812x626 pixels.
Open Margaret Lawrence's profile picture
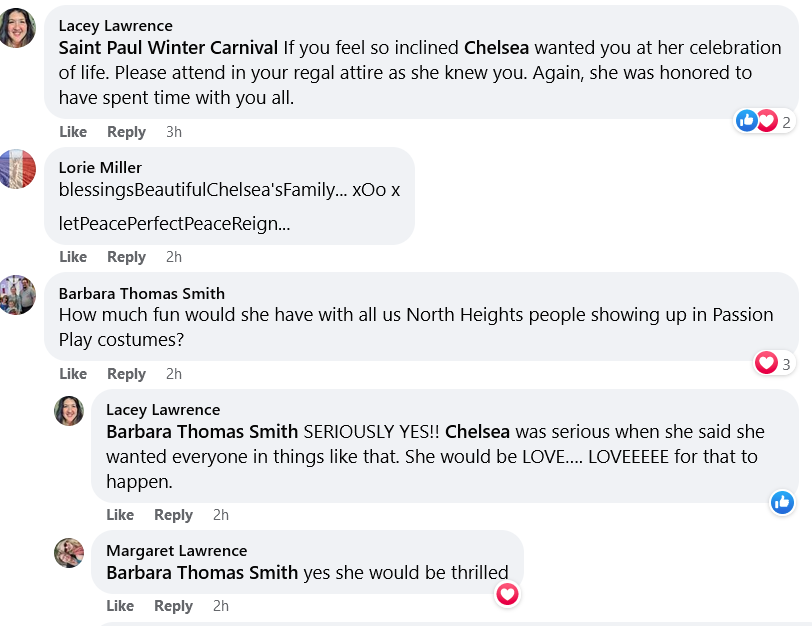click(69, 552)
